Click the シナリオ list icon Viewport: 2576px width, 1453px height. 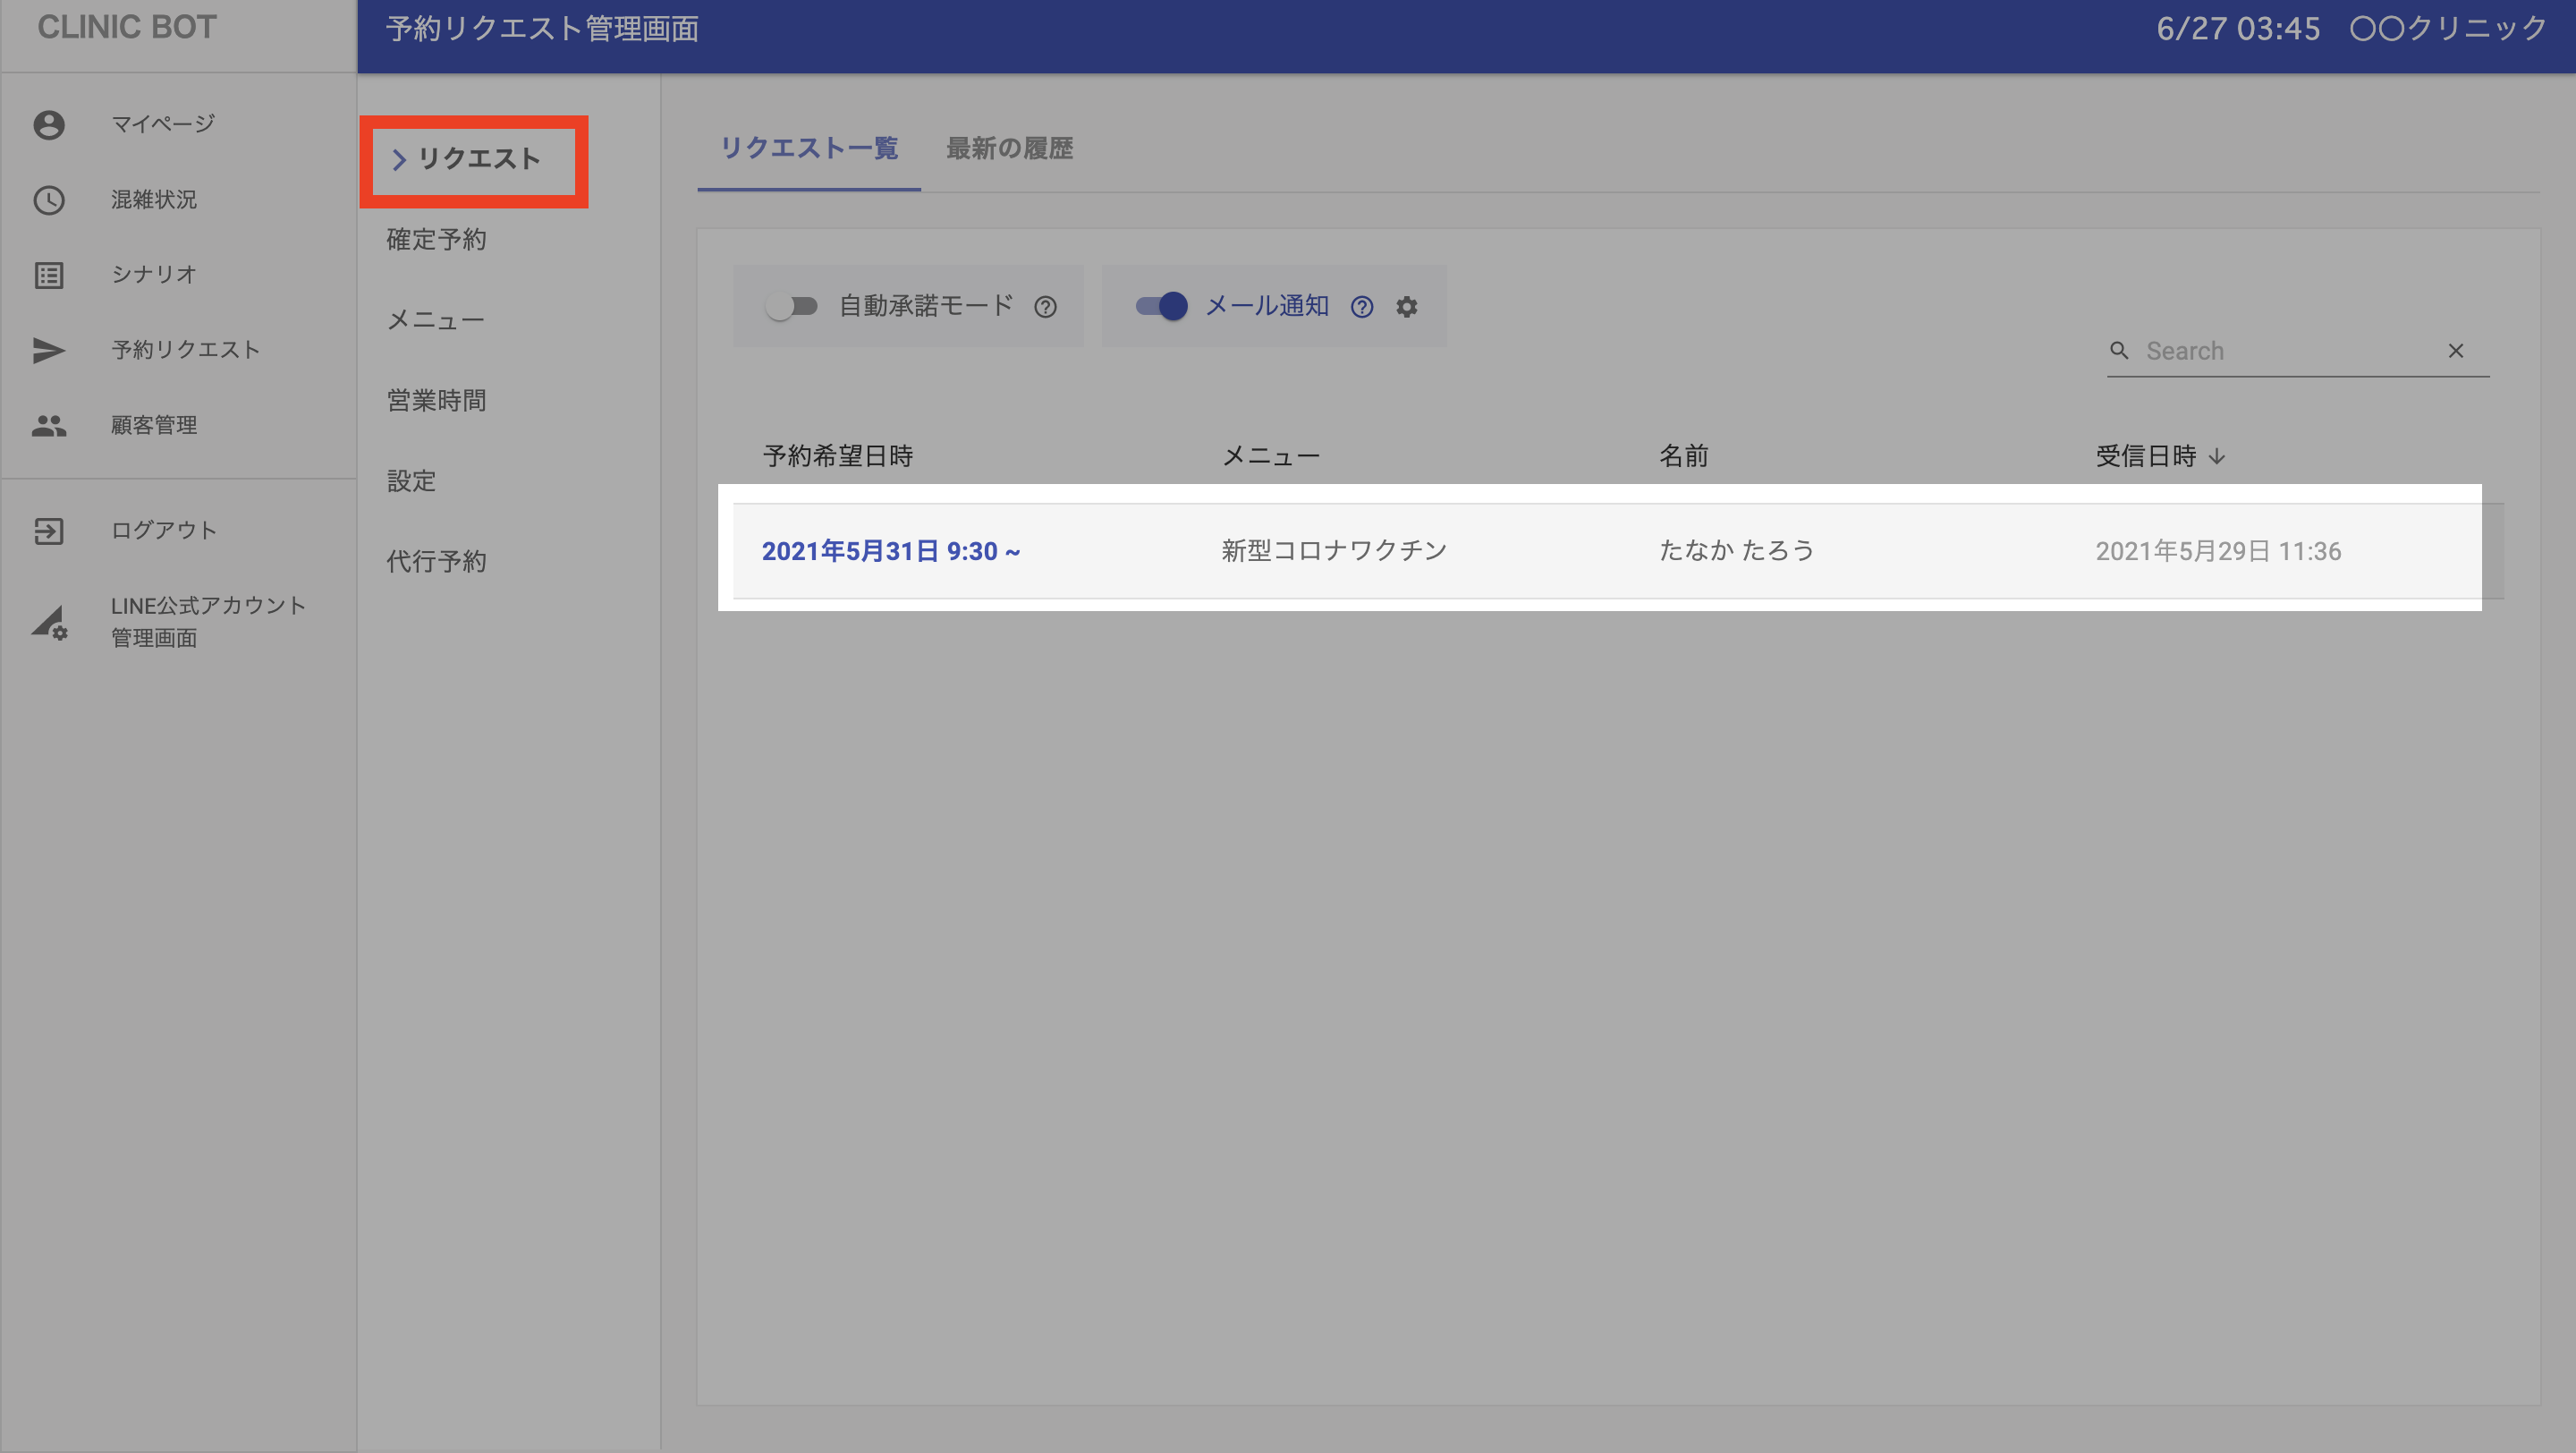[49, 275]
